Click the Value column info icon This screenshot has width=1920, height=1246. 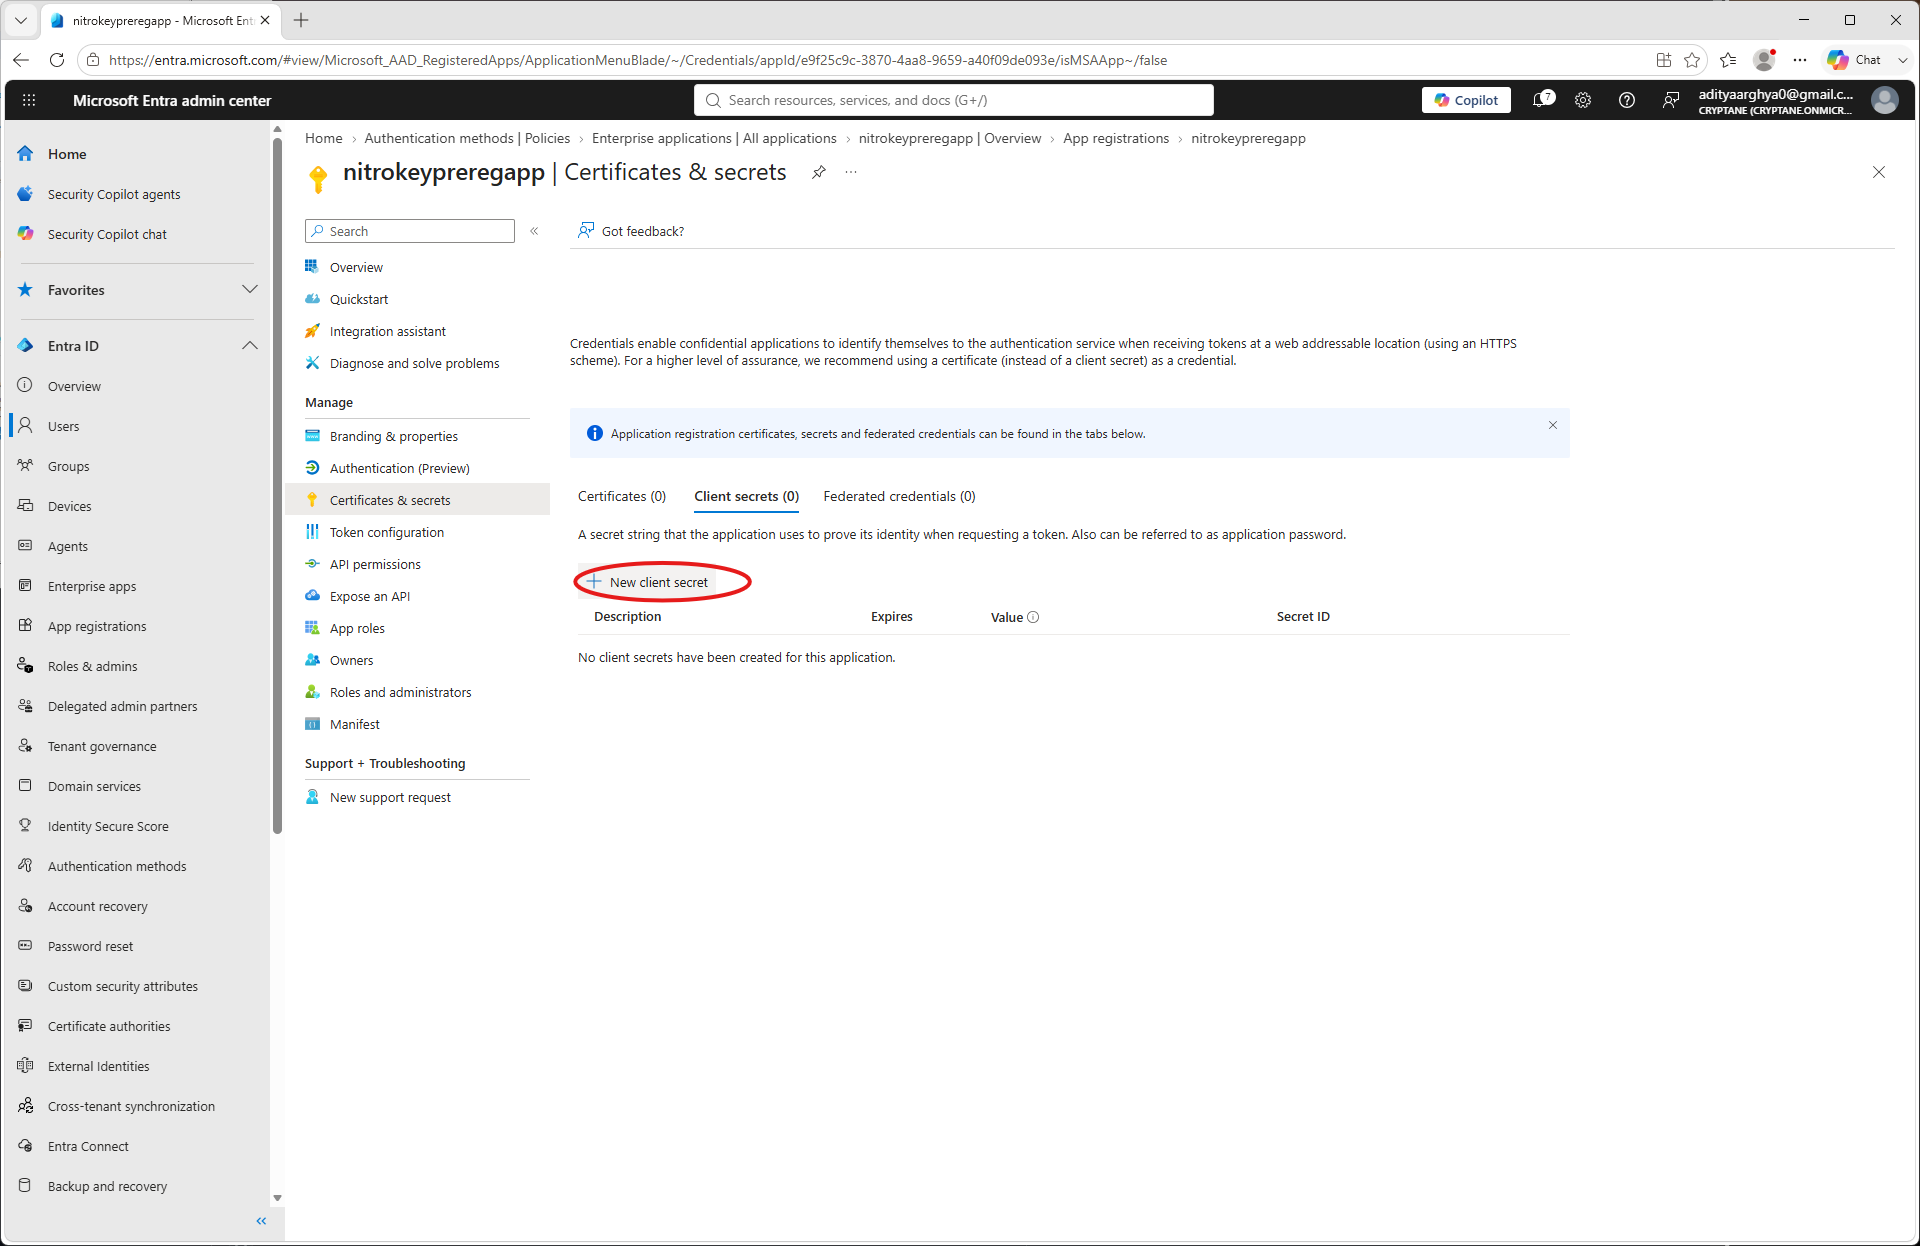(1034, 617)
